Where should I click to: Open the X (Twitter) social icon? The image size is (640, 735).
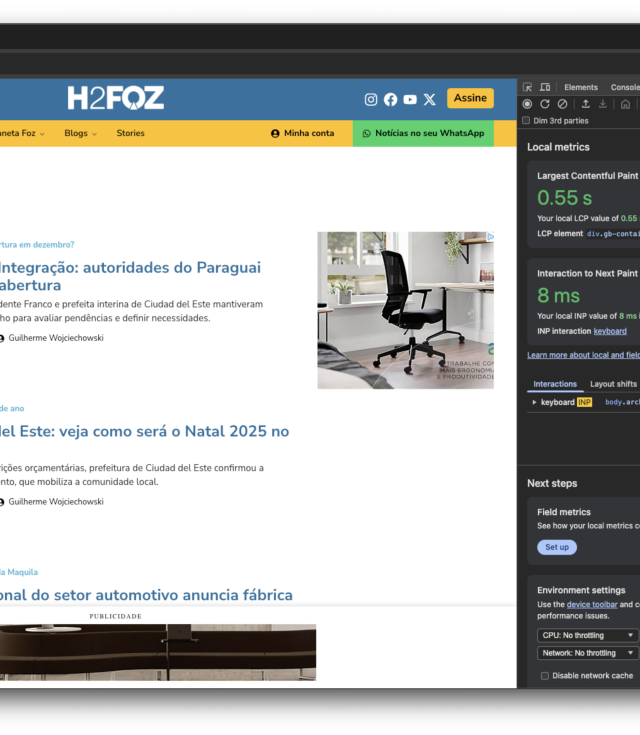pyautogui.click(x=430, y=99)
